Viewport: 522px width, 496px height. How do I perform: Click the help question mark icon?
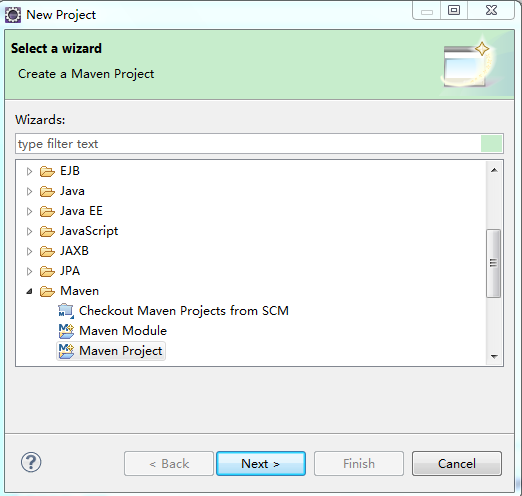(x=31, y=462)
